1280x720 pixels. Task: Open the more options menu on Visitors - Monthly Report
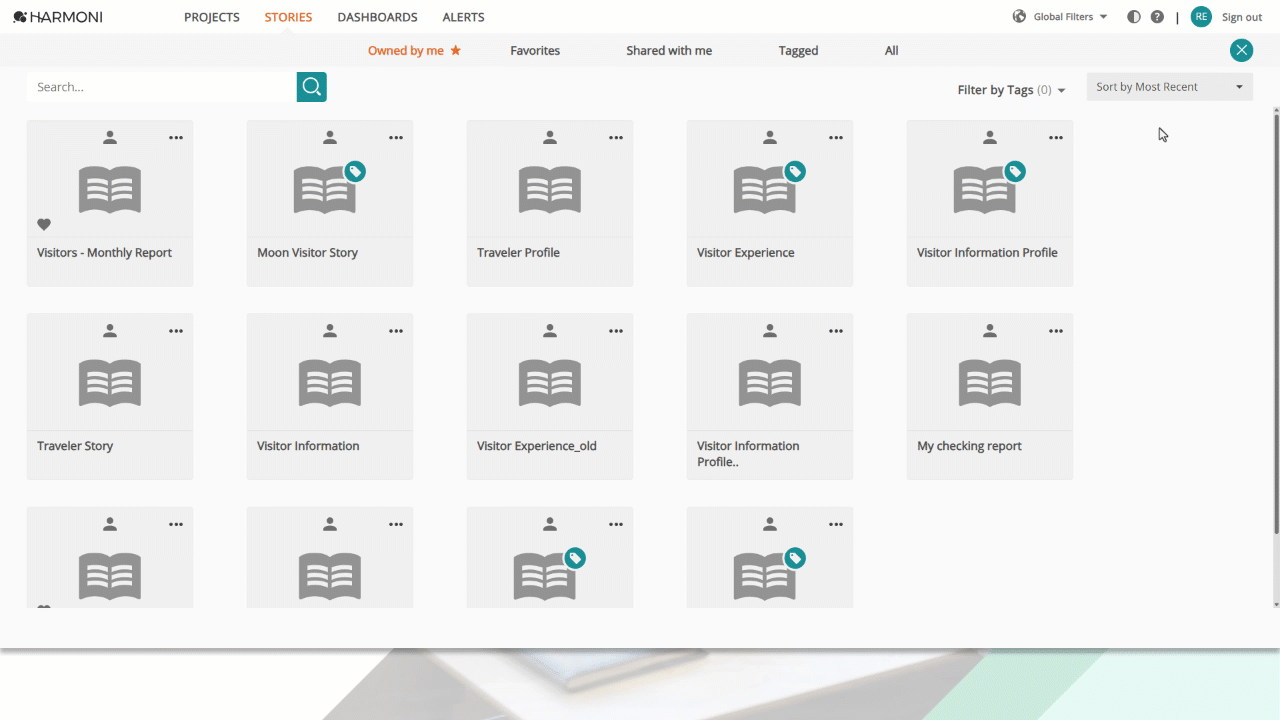pos(176,137)
